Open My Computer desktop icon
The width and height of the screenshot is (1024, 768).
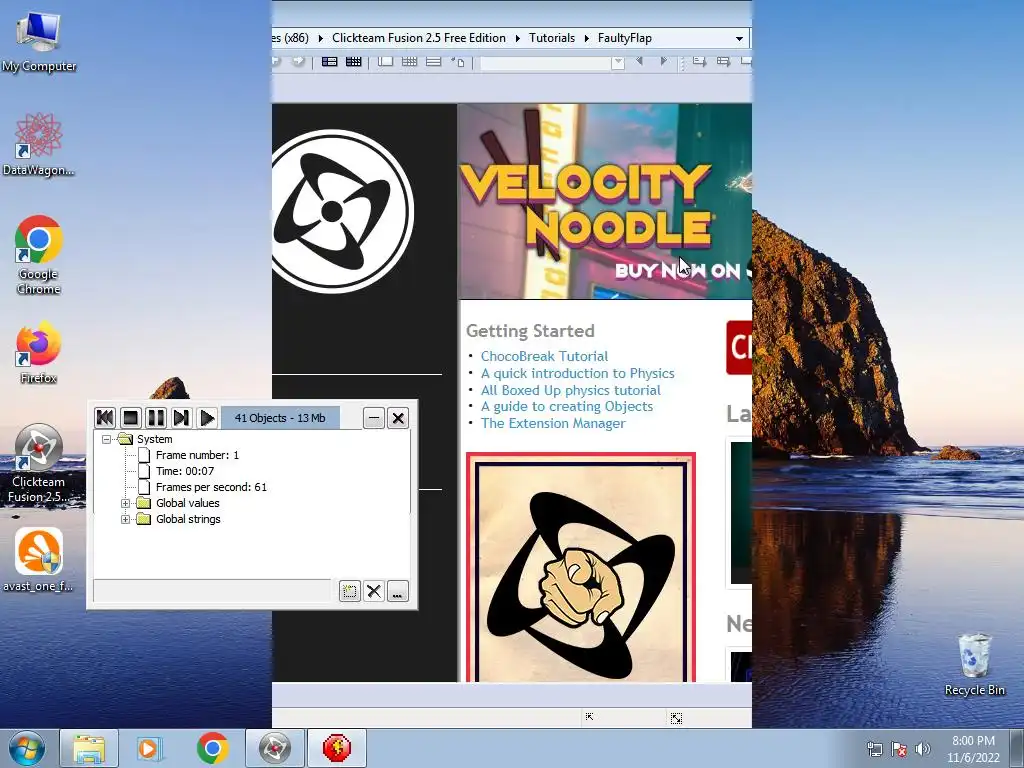pyautogui.click(x=39, y=40)
